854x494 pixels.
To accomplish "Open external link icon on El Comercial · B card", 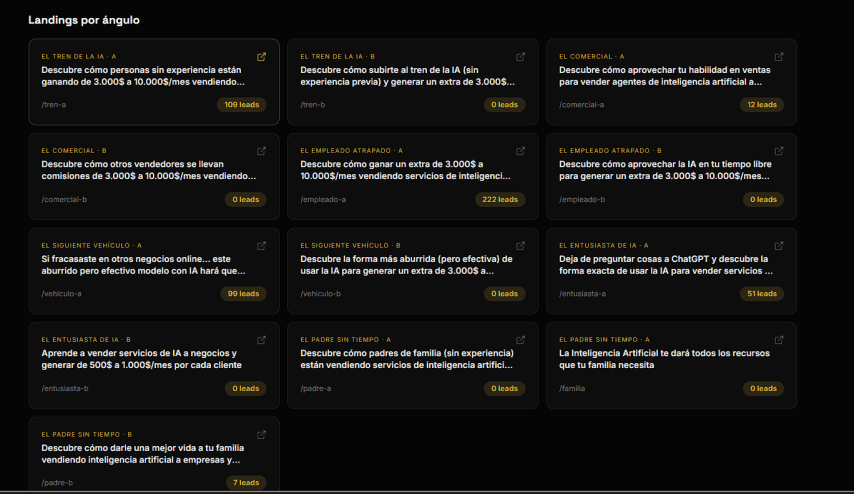I will pyautogui.click(x=261, y=151).
